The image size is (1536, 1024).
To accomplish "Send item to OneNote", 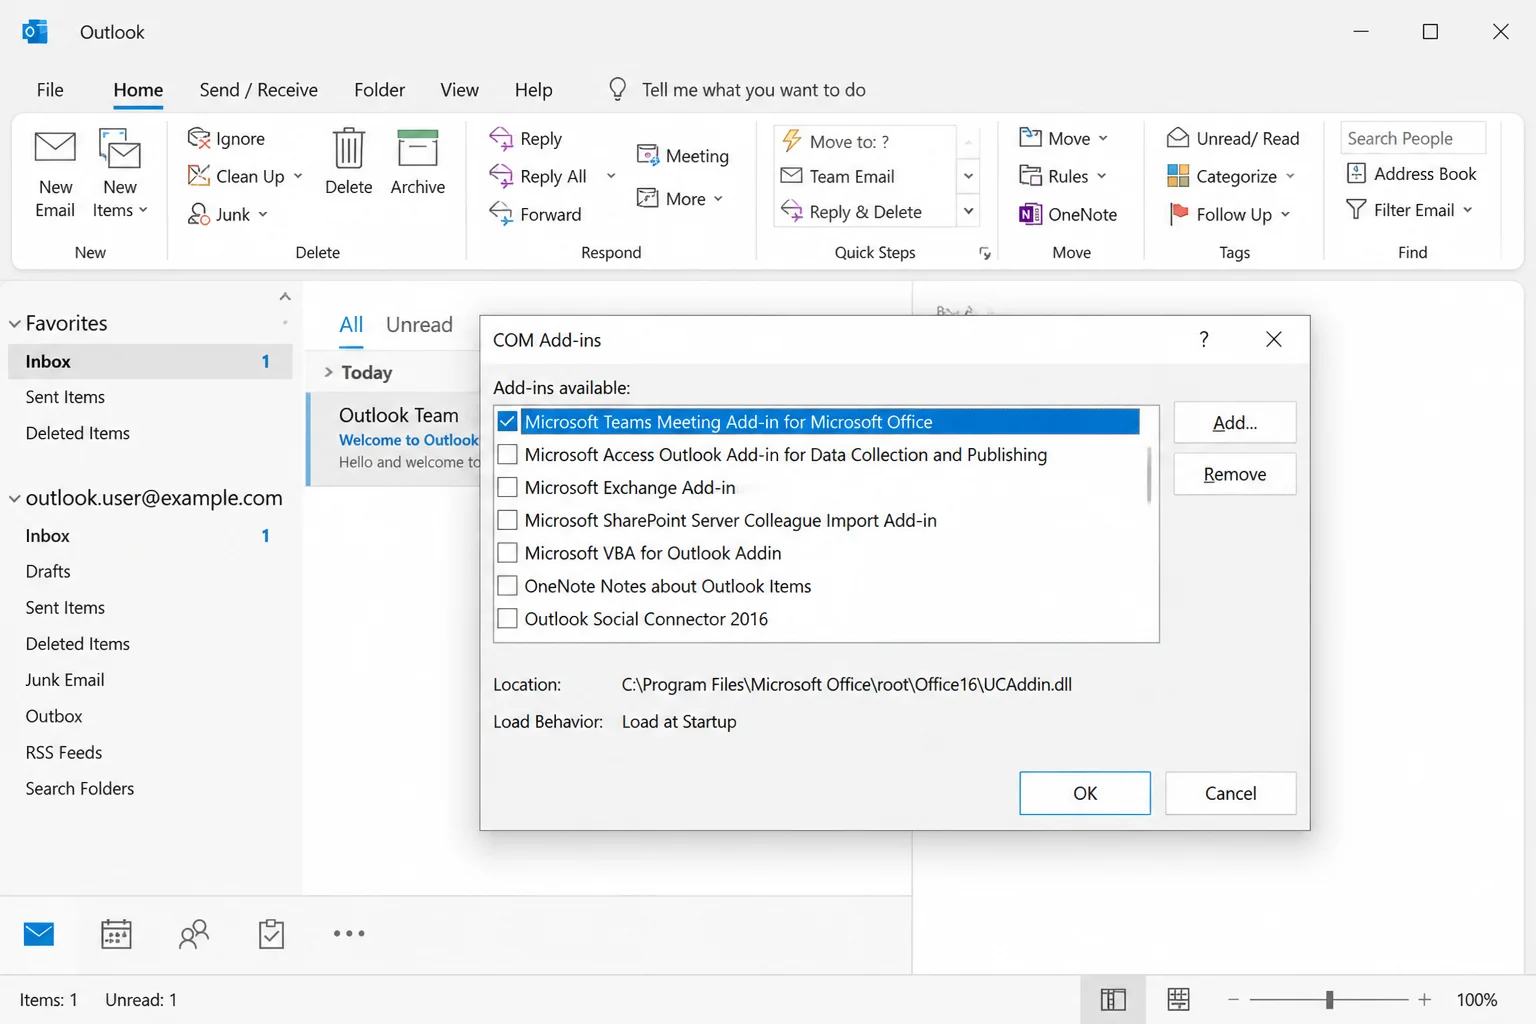I will [x=1067, y=214].
